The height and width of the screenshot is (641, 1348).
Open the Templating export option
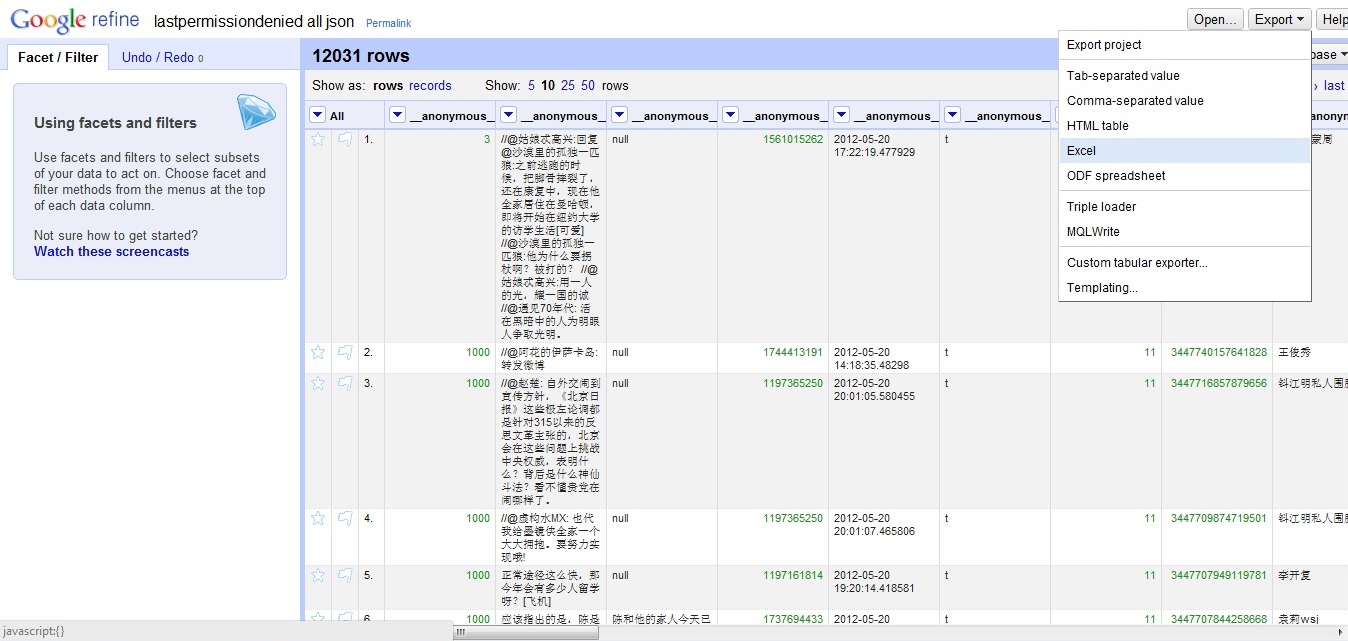(1185, 288)
